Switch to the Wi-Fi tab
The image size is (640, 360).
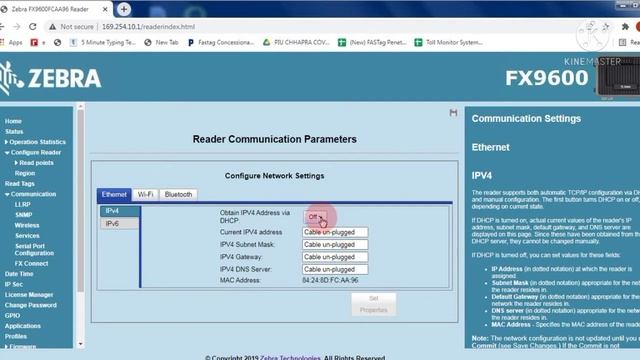pos(145,195)
